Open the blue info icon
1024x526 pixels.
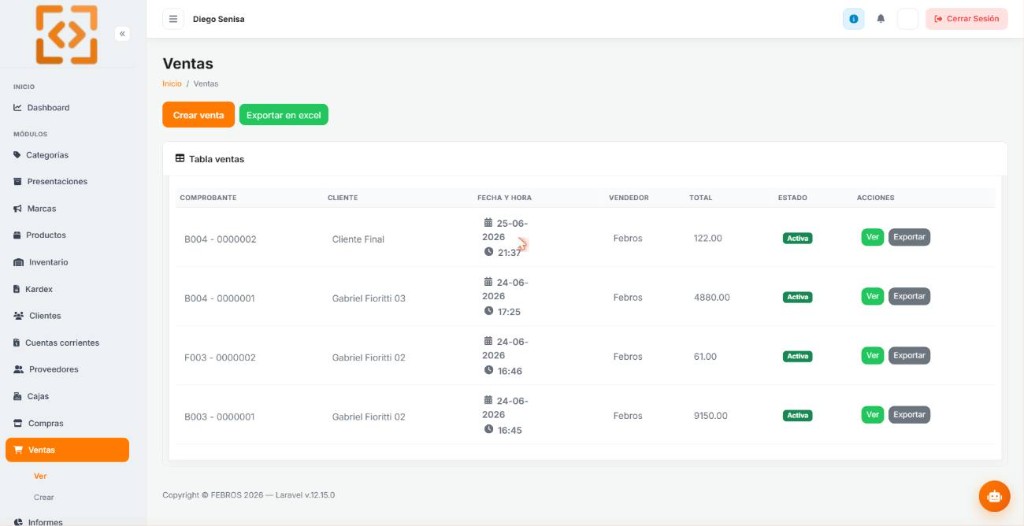[853, 19]
